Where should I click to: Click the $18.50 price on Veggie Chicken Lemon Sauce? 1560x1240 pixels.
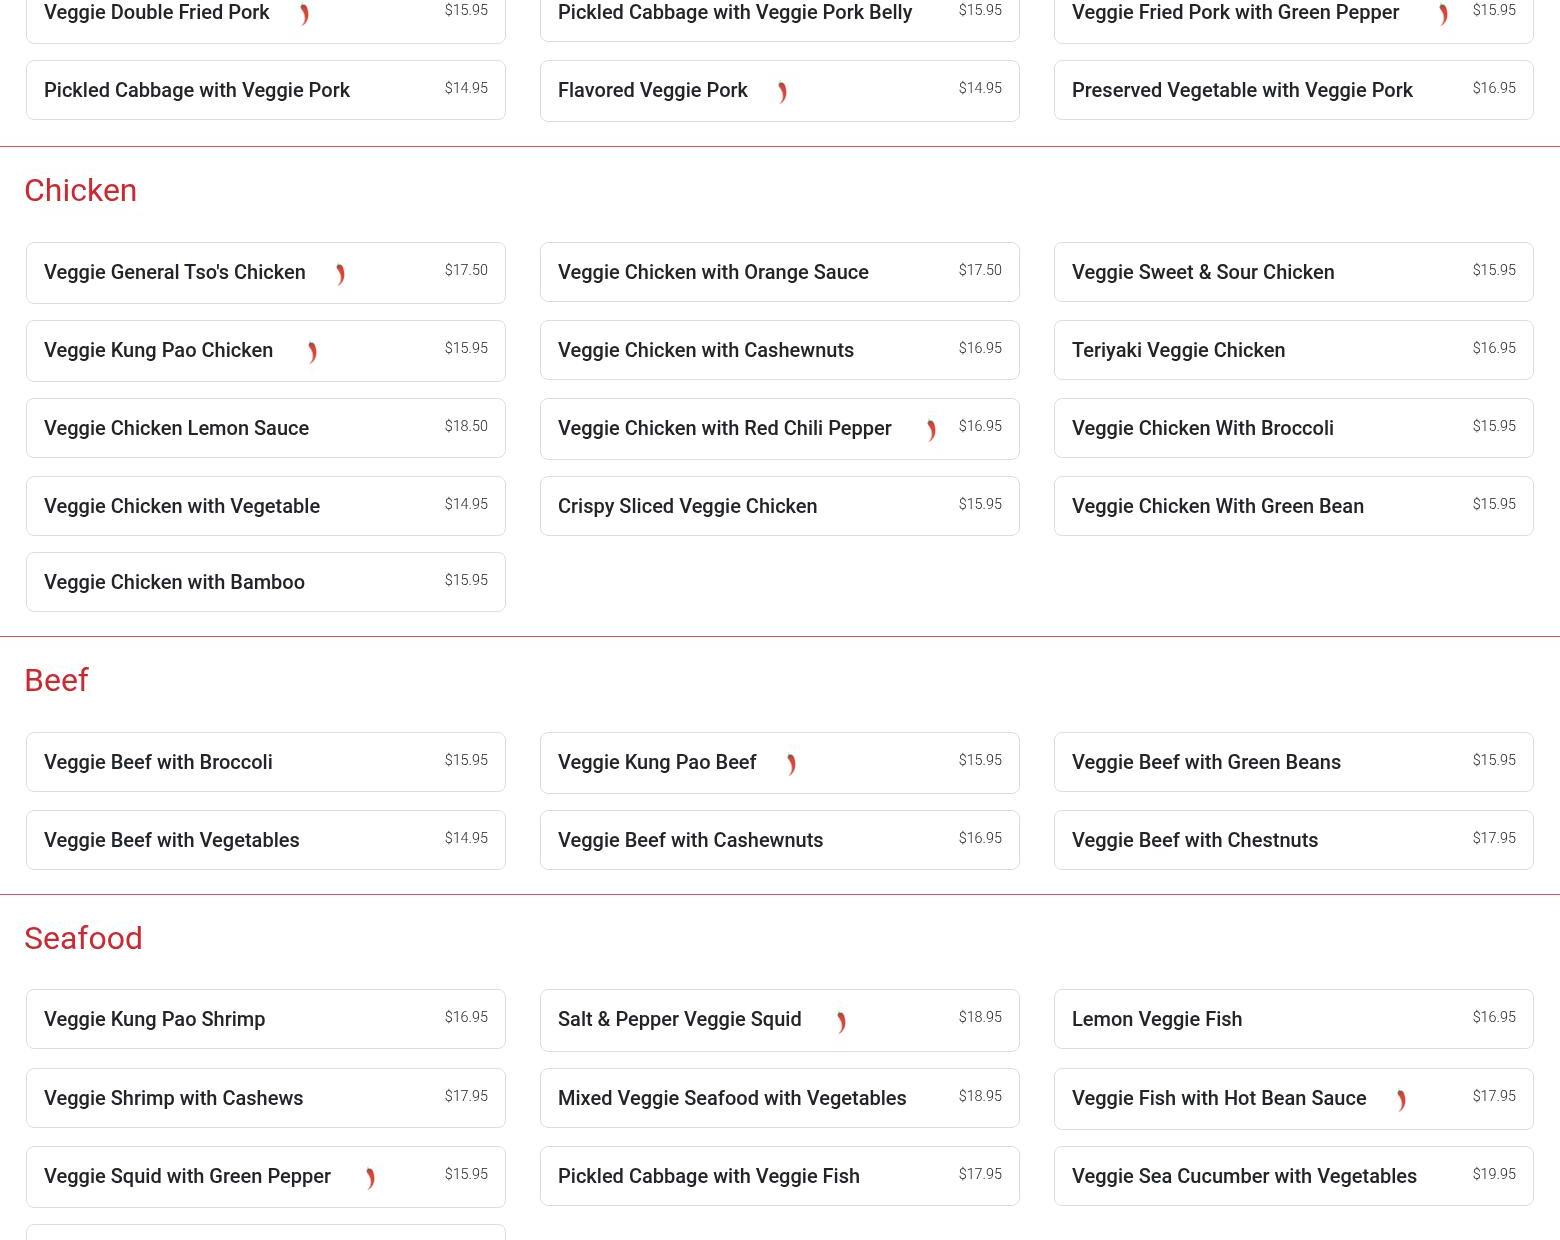(466, 426)
